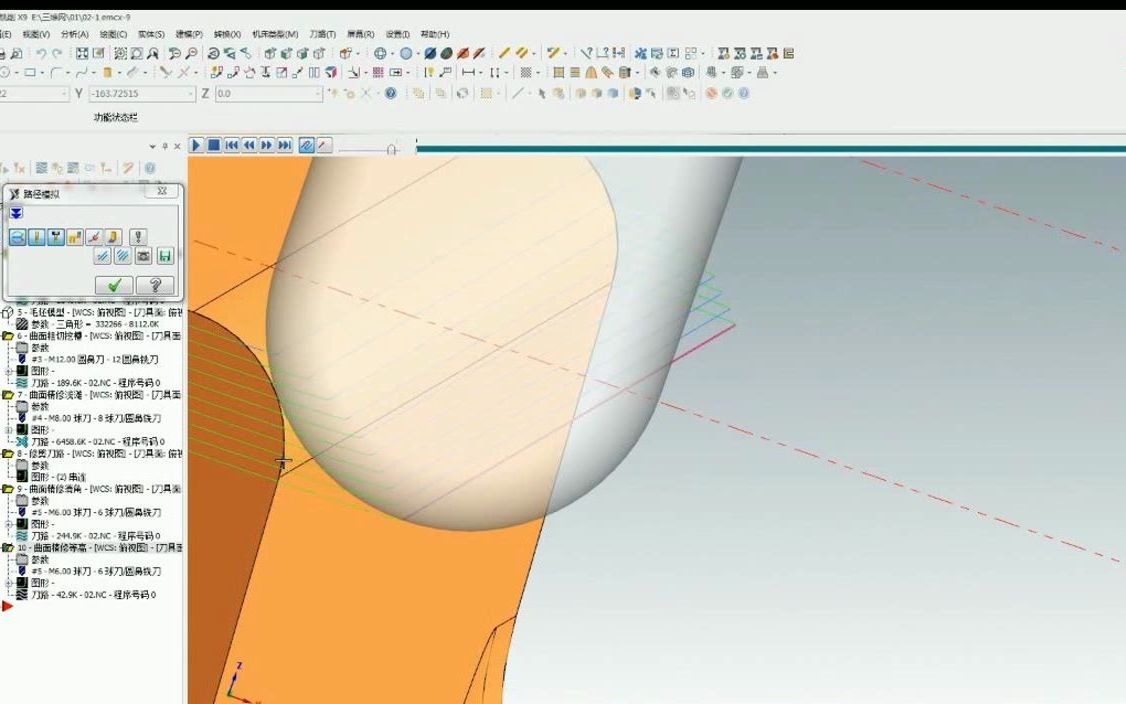Viewport: 1126px width, 704px height.
Task: Close the 路径模拟 dialog
Action: click(x=162, y=191)
